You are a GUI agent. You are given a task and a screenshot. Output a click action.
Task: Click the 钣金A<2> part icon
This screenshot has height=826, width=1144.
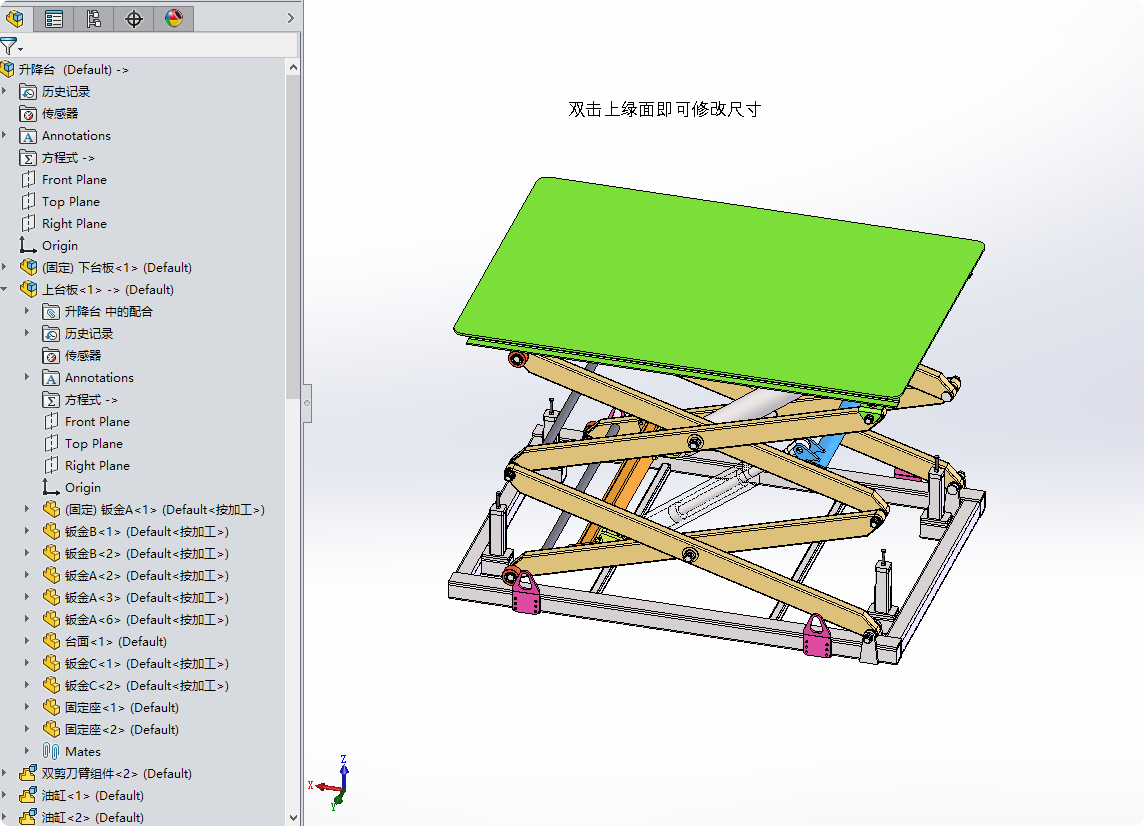click(51, 575)
